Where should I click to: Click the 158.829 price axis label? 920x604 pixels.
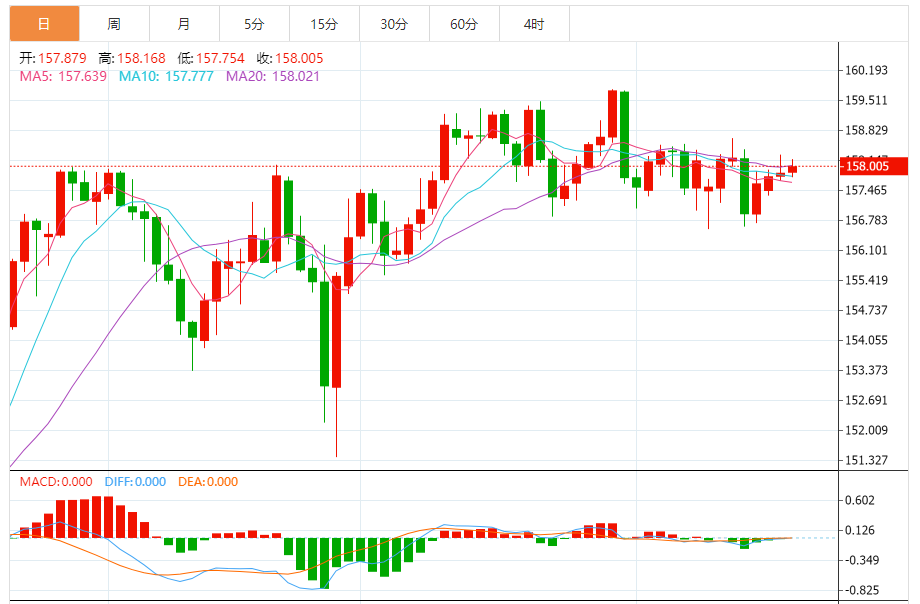(x=866, y=130)
